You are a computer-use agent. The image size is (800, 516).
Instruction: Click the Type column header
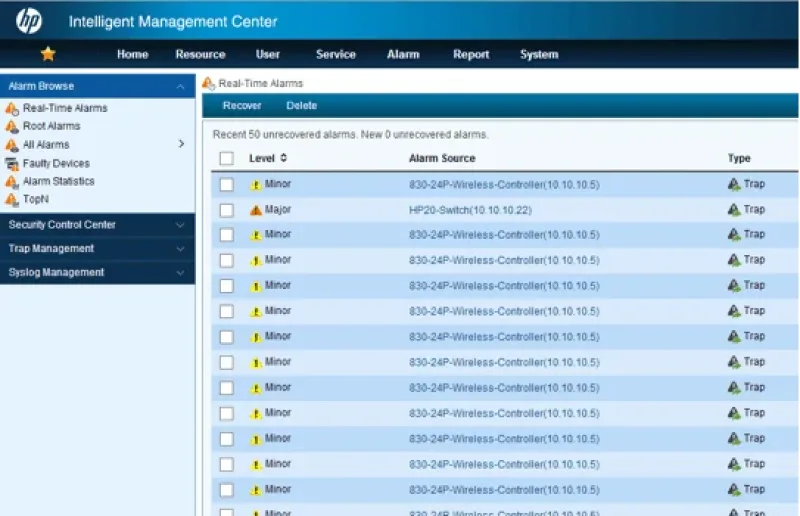(739, 158)
